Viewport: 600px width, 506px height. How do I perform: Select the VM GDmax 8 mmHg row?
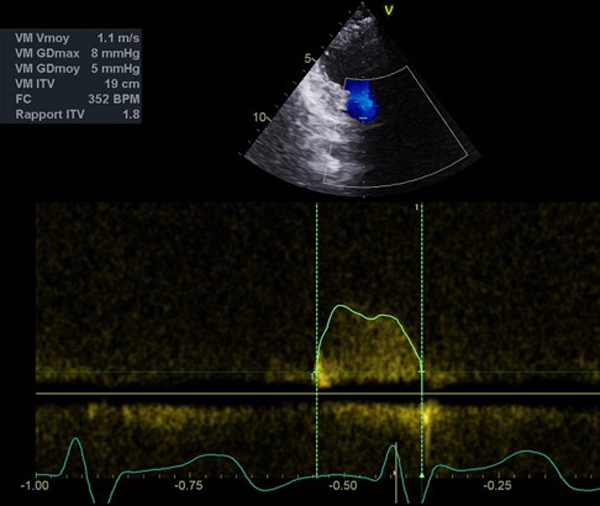77,53
